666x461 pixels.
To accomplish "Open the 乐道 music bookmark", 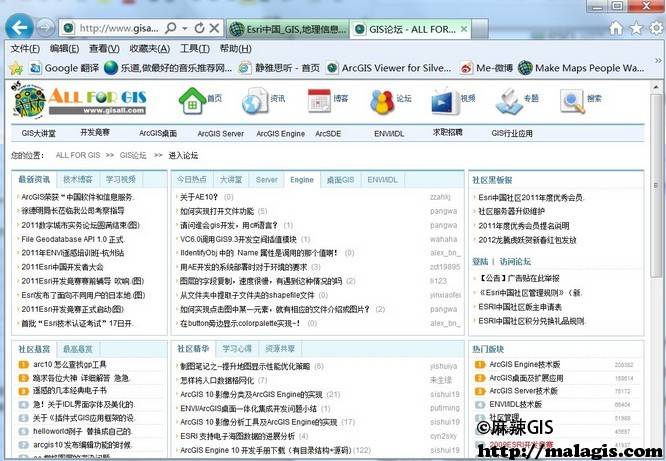I will pos(168,68).
